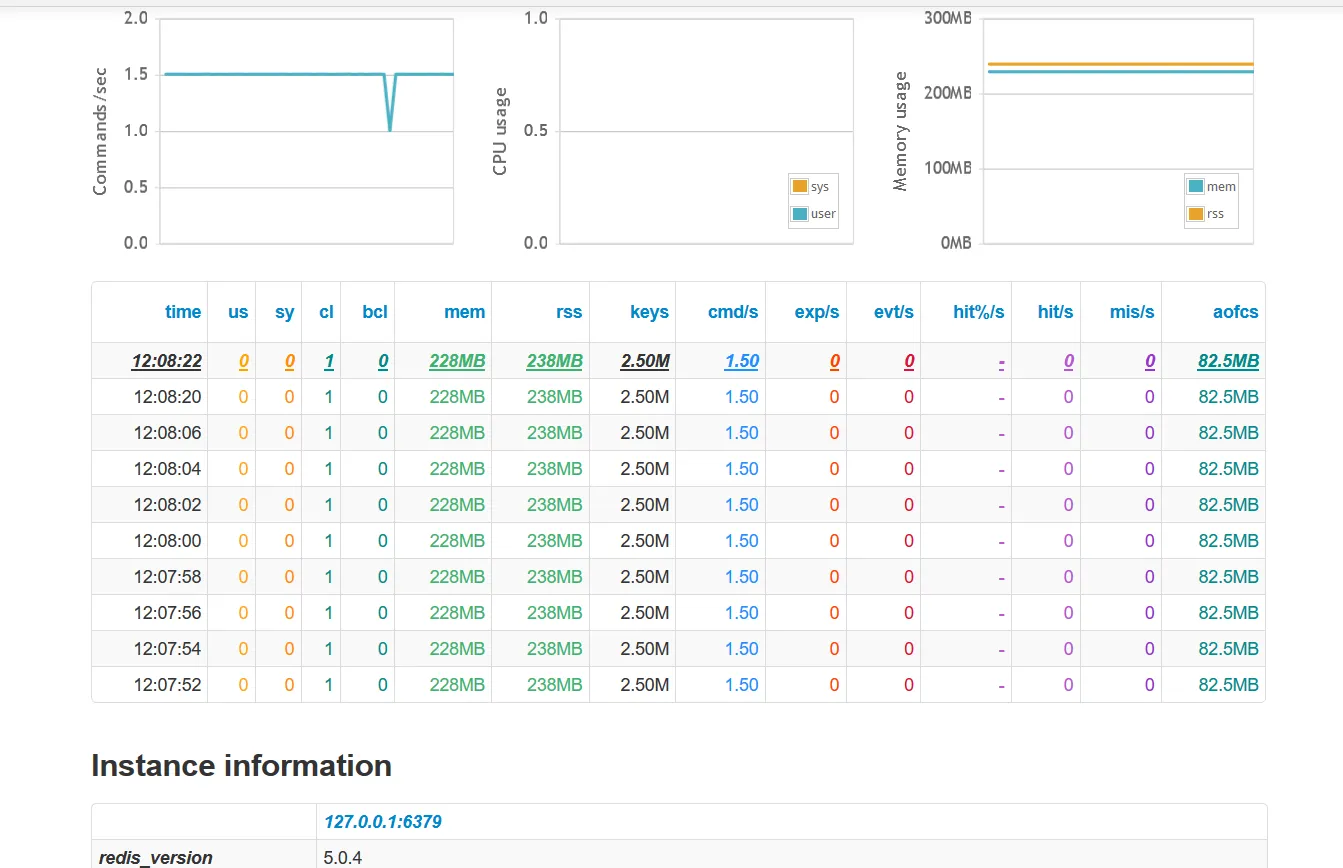Viewport: 1343px width, 868px height.
Task: Click the sys legend orange swatch
Action: click(799, 186)
